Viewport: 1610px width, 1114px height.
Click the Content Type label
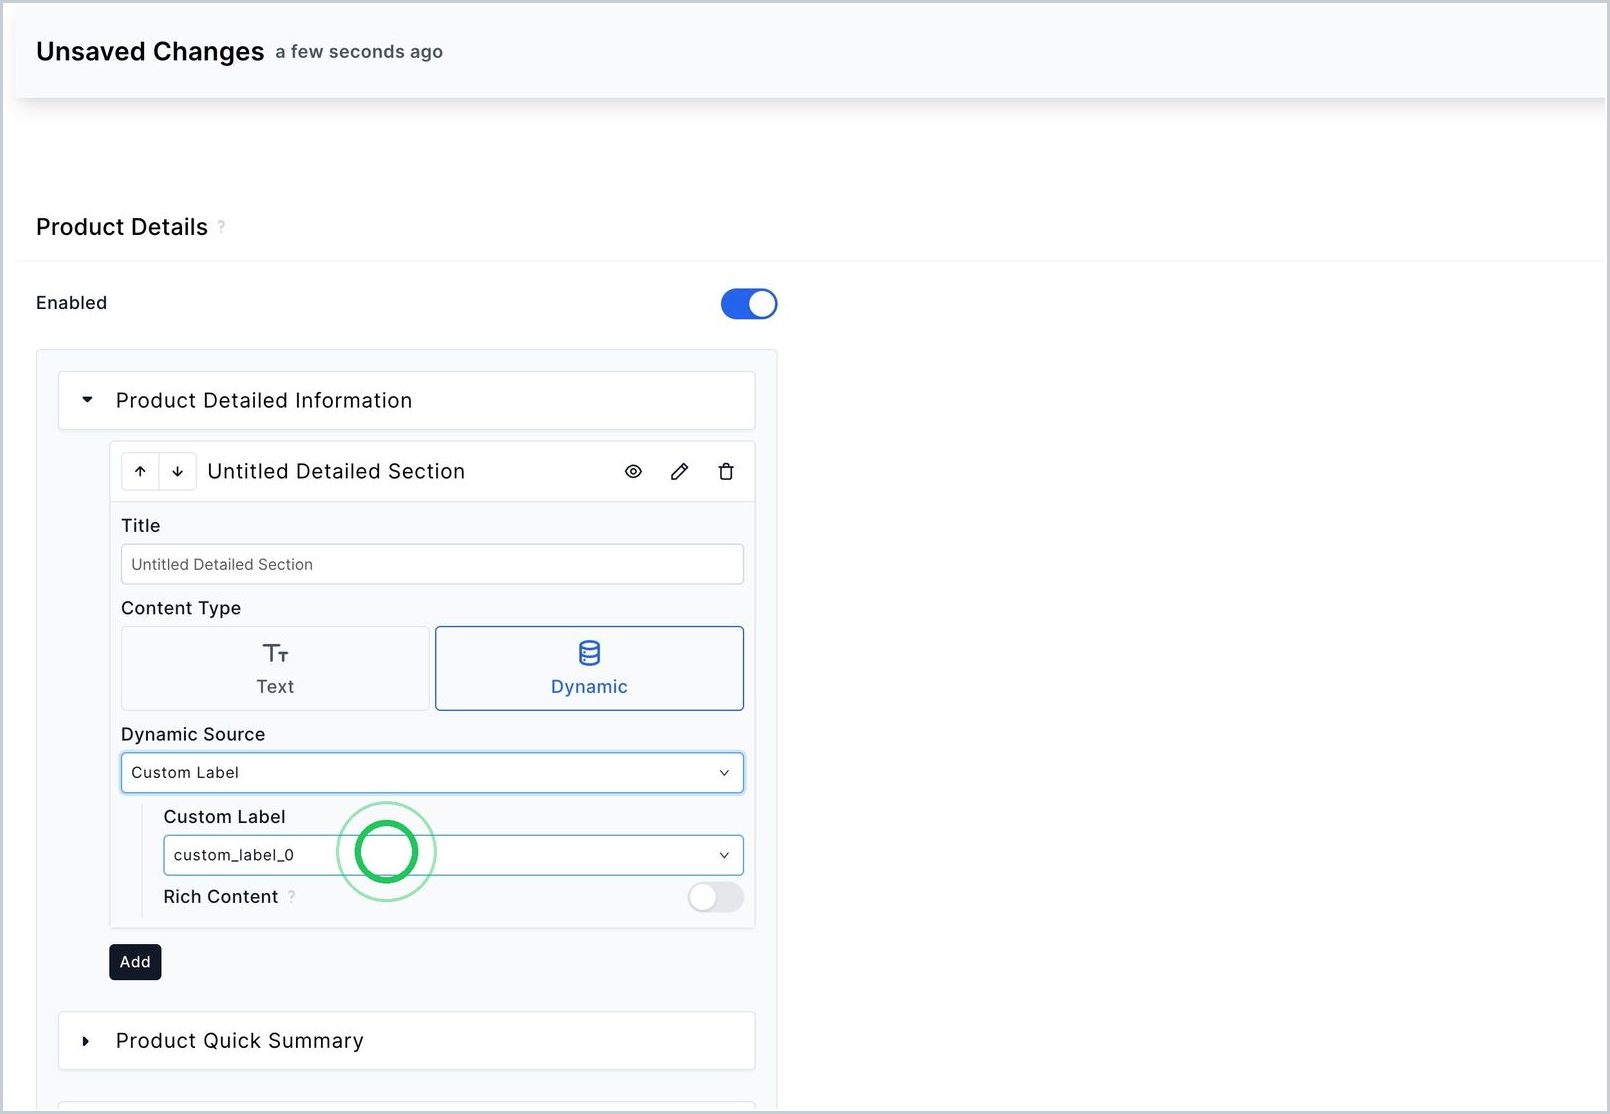pyautogui.click(x=181, y=608)
